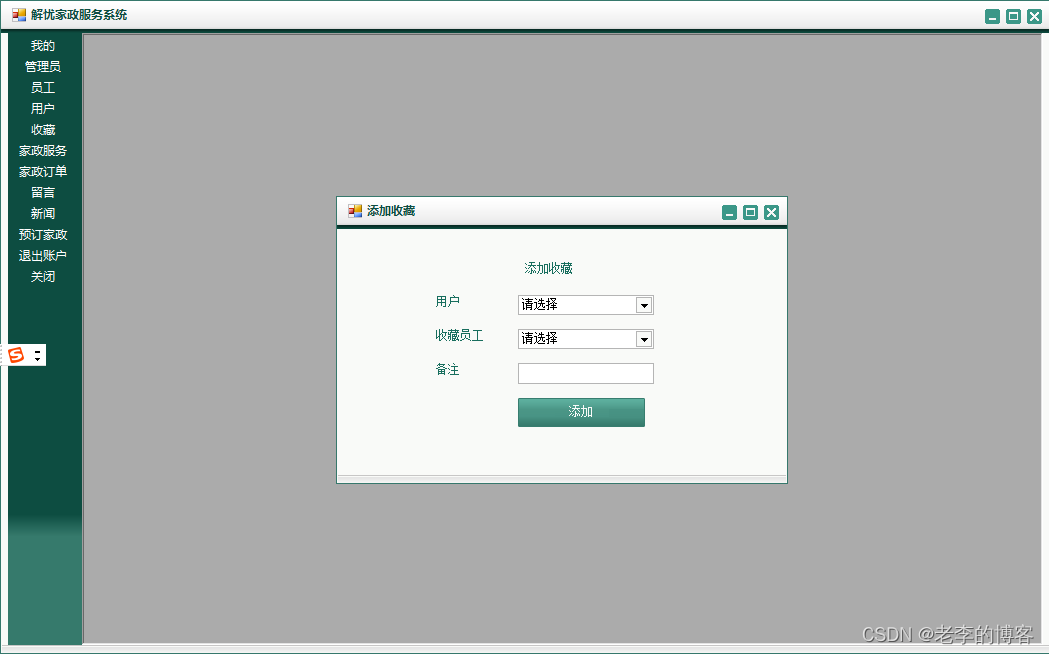The width and height of the screenshot is (1049, 654).
Task: Click the main window app icon
Action: click(19, 15)
